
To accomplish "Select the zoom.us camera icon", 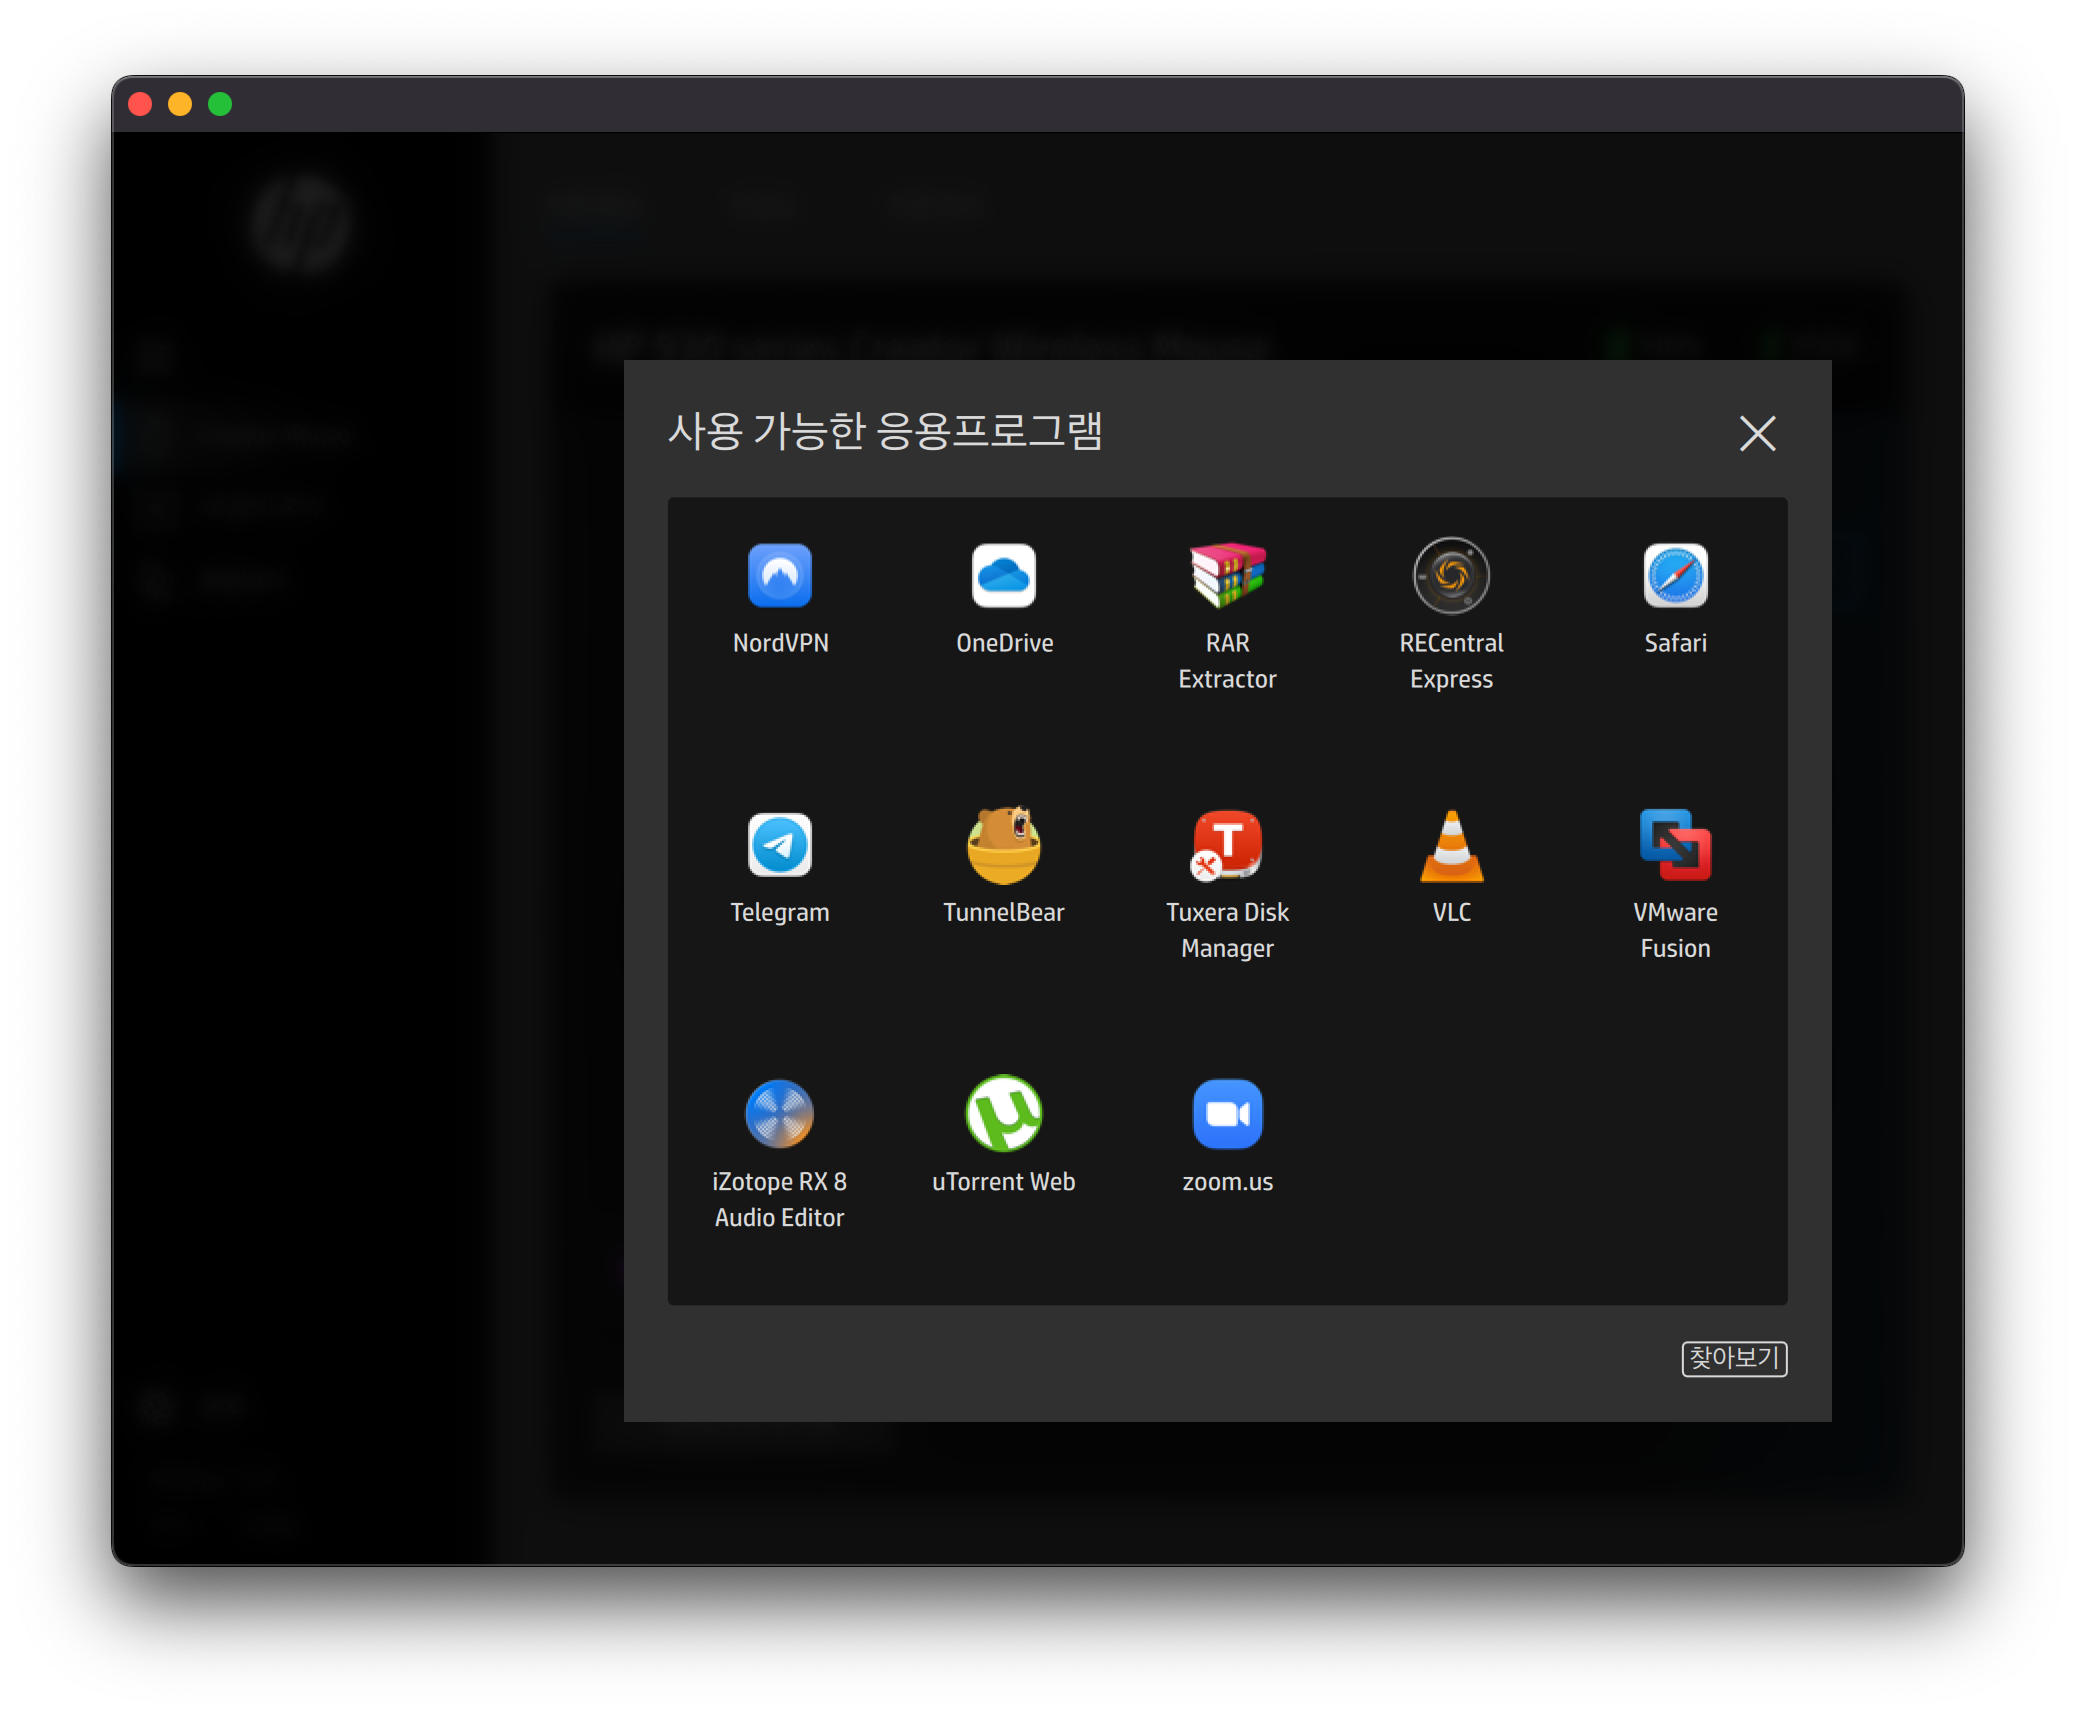I will [x=1228, y=1114].
